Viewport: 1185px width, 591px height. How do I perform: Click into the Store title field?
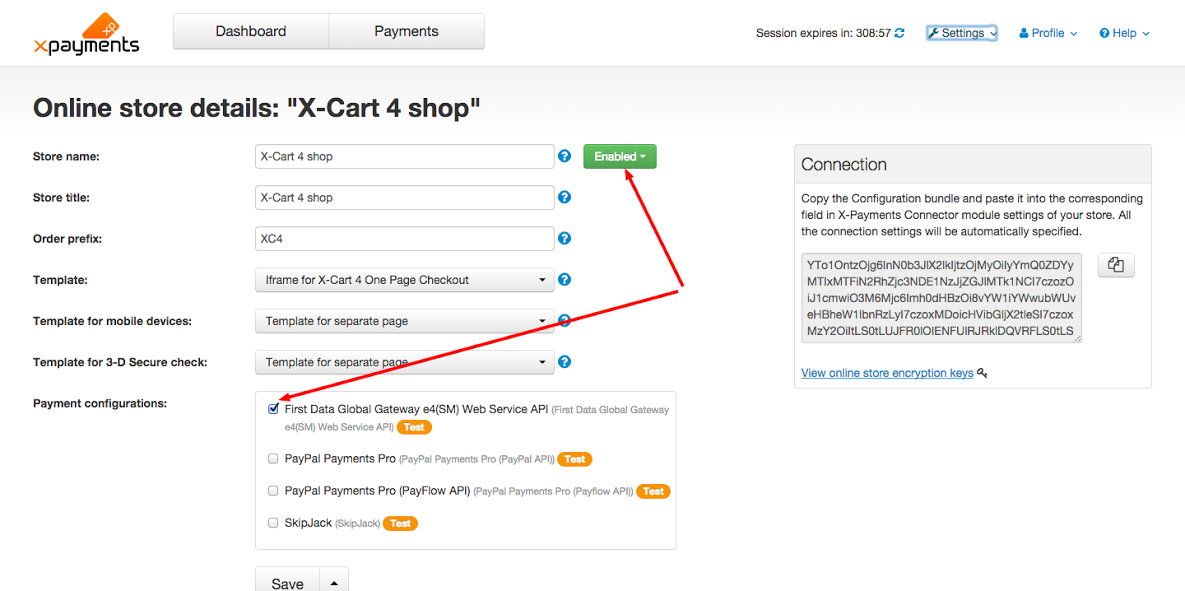tap(405, 197)
